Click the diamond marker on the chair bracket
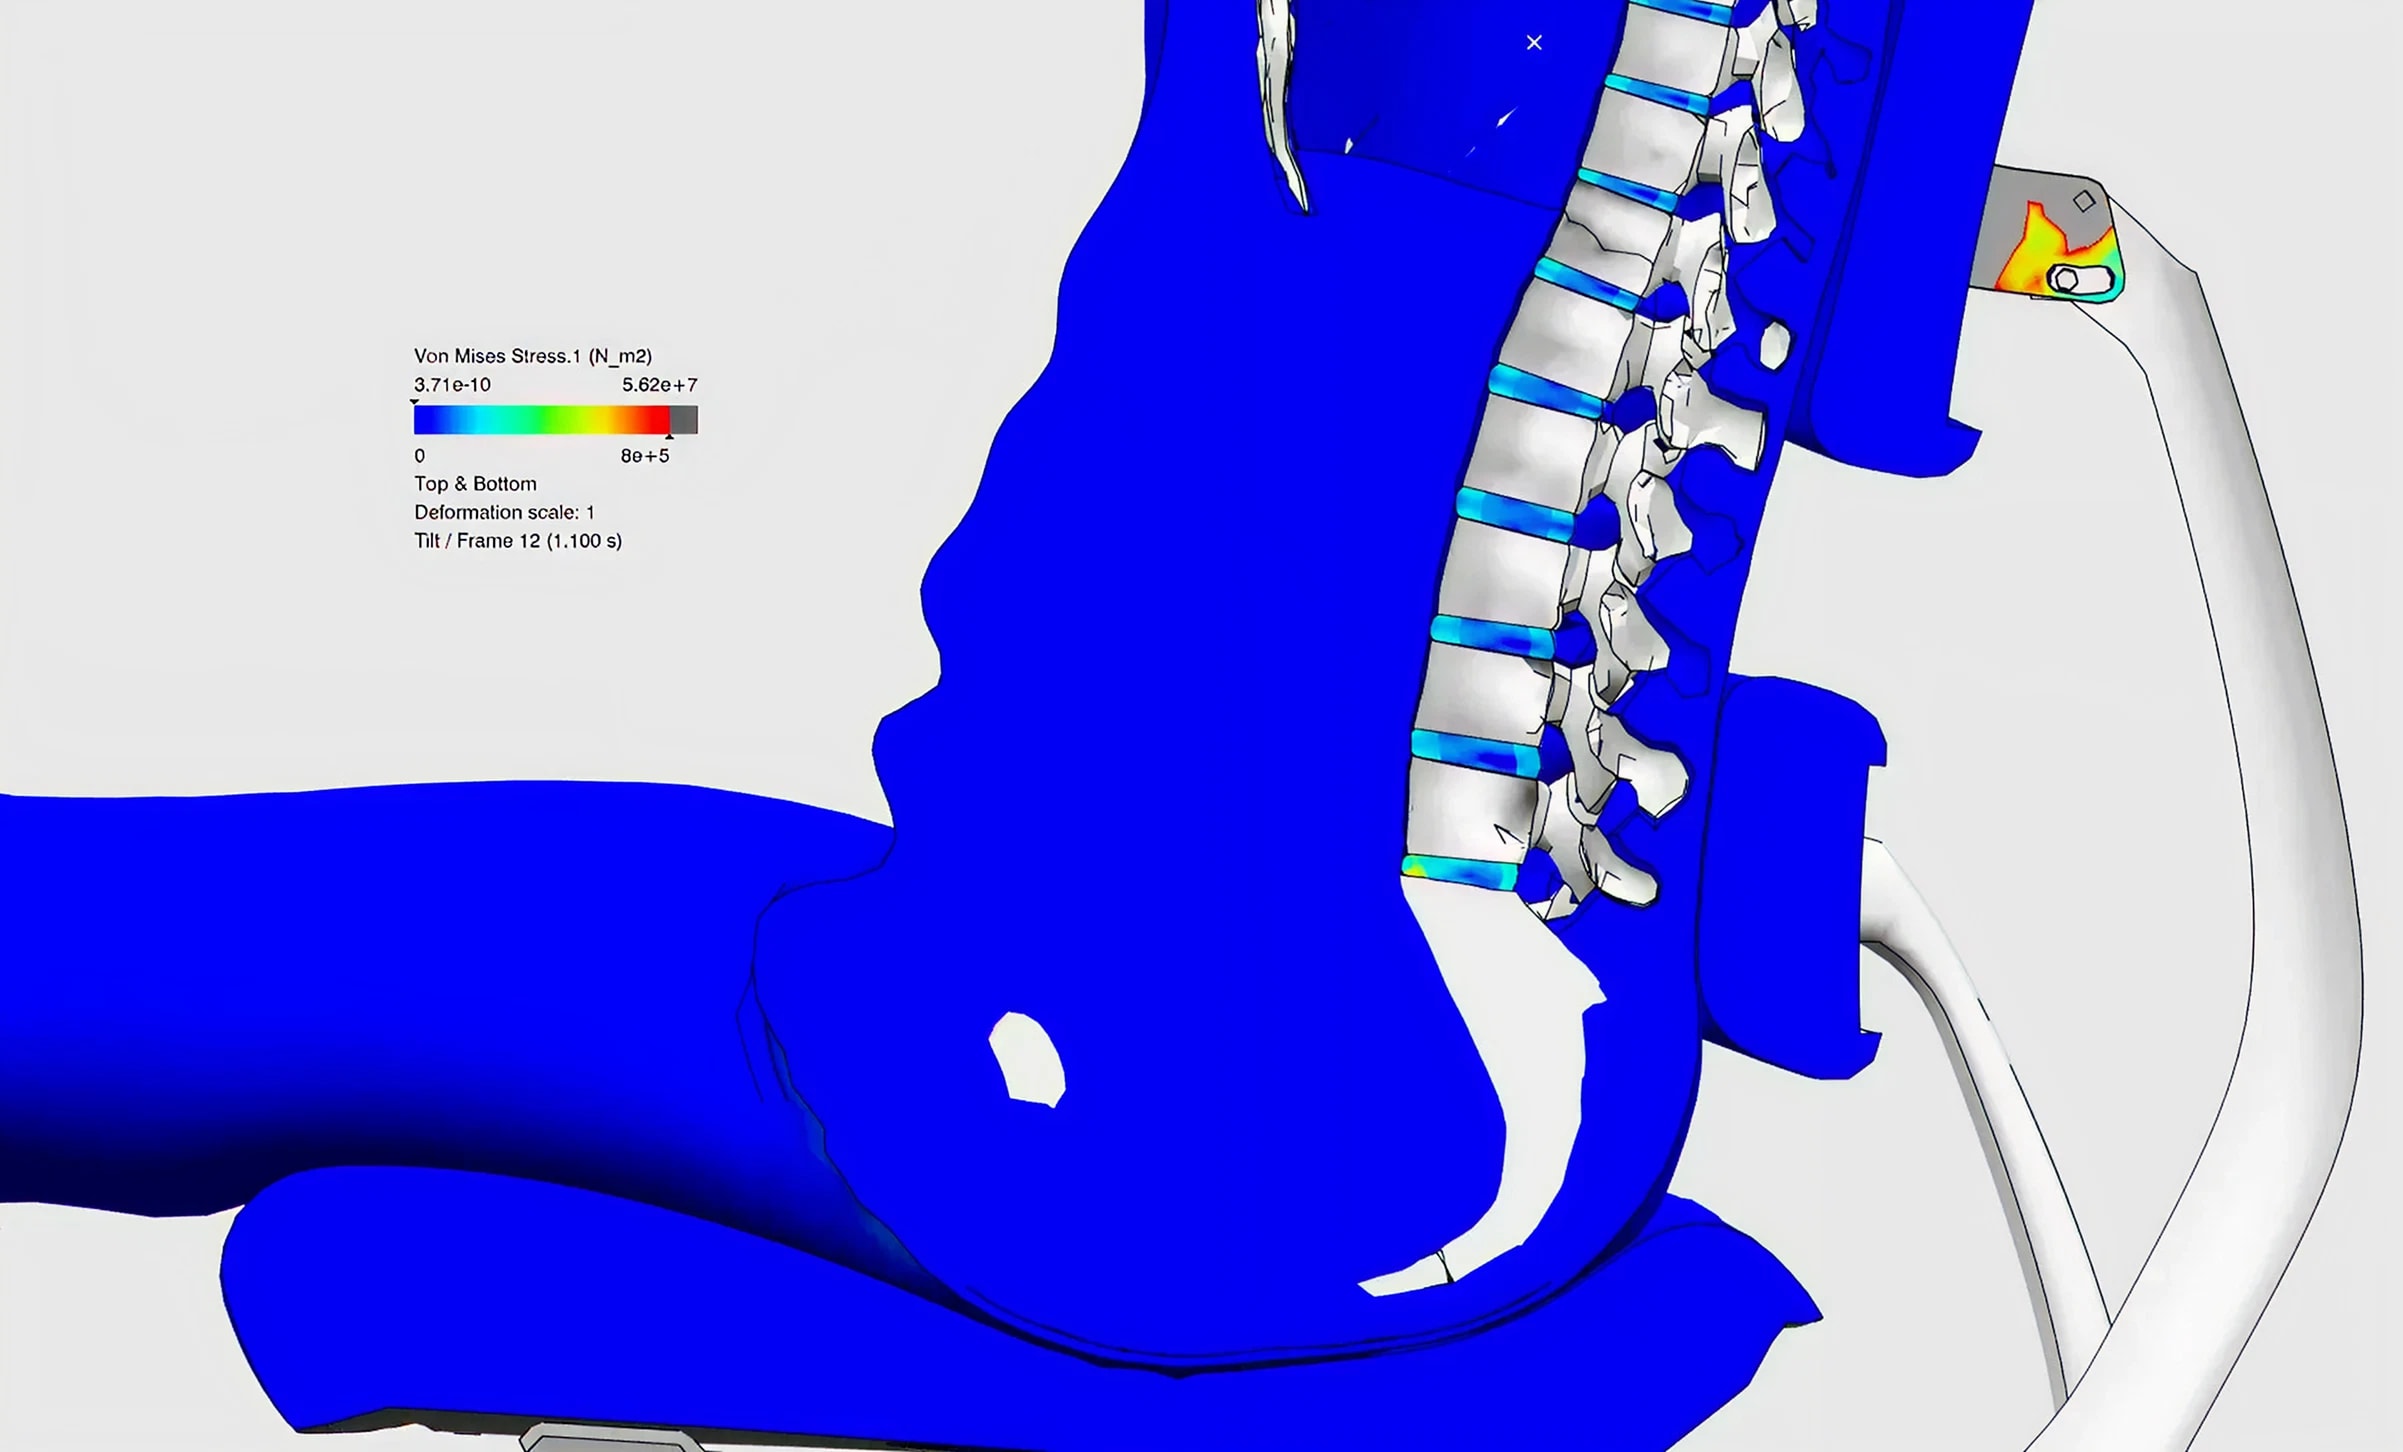Image resolution: width=2403 pixels, height=1452 pixels. 2084,201
